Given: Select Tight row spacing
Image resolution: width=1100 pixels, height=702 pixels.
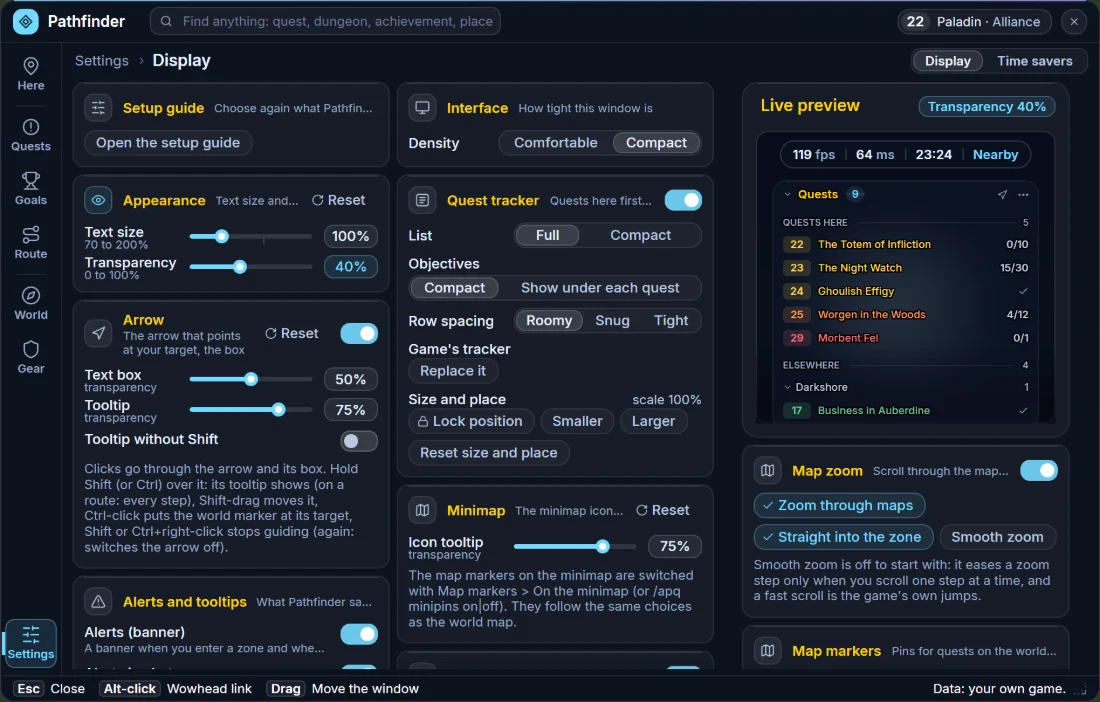Looking at the screenshot, I should pyautogui.click(x=671, y=320).
